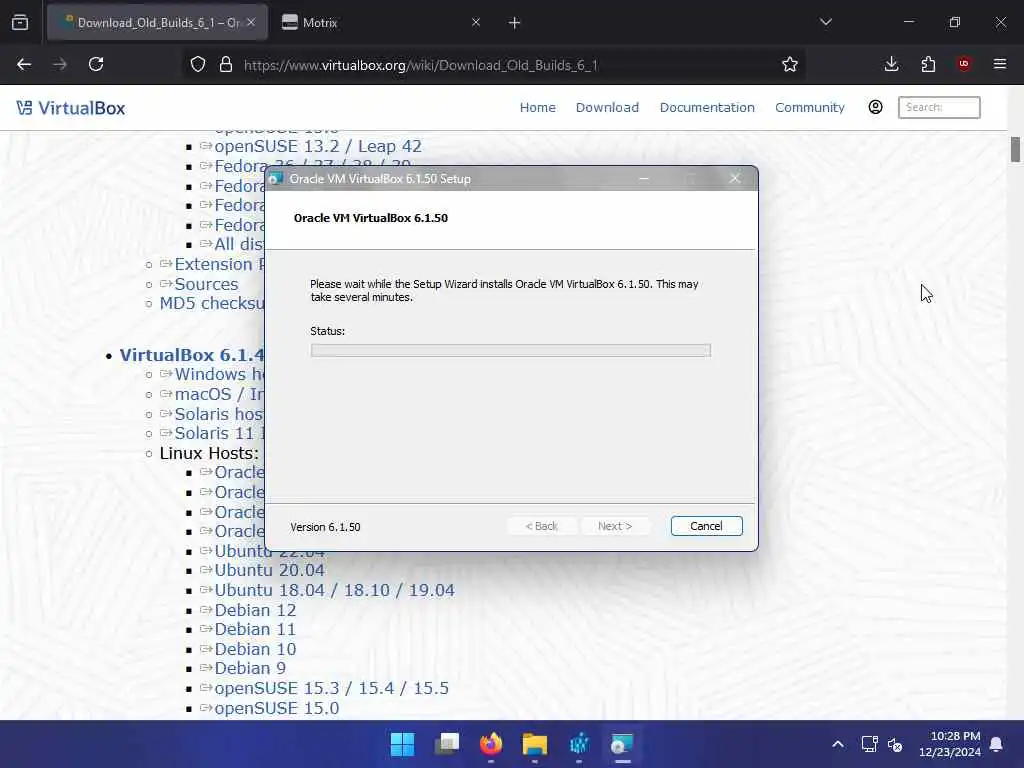This screenshot has width=1024, height=768.
Task: Open the network status tray icon
Action: [869, 744]
